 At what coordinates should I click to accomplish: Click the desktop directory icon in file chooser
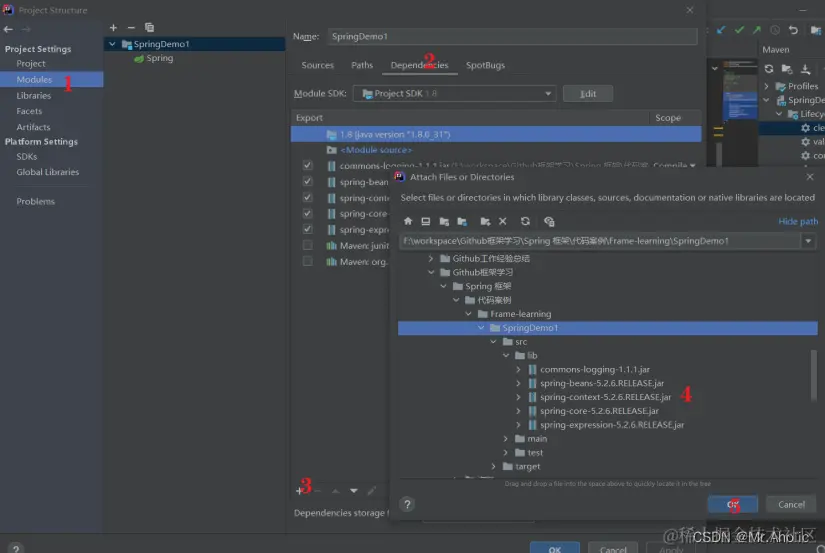[426, 221]
